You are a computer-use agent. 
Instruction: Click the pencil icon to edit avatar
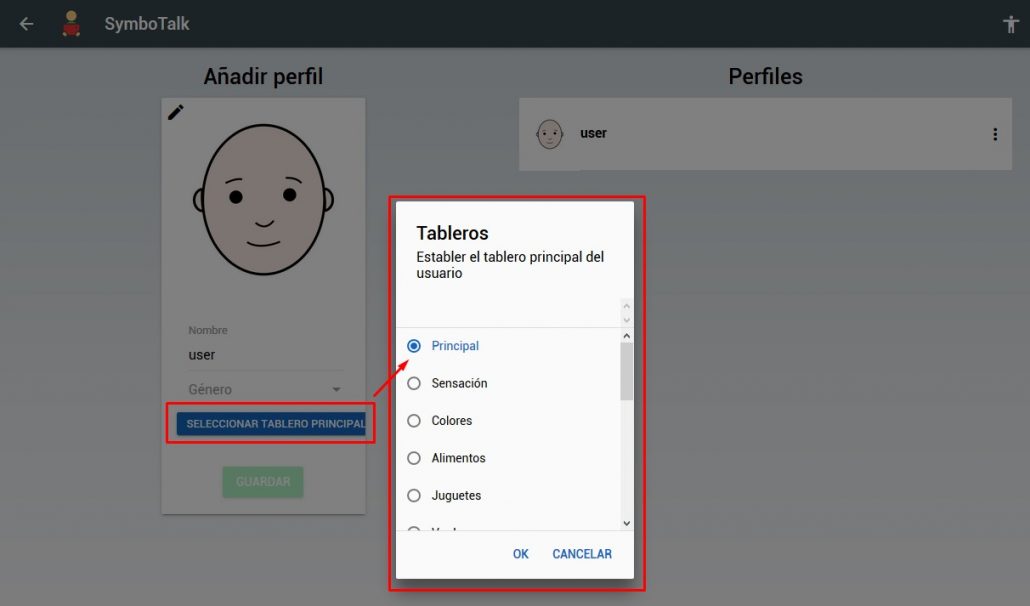(x=176, y=112)
